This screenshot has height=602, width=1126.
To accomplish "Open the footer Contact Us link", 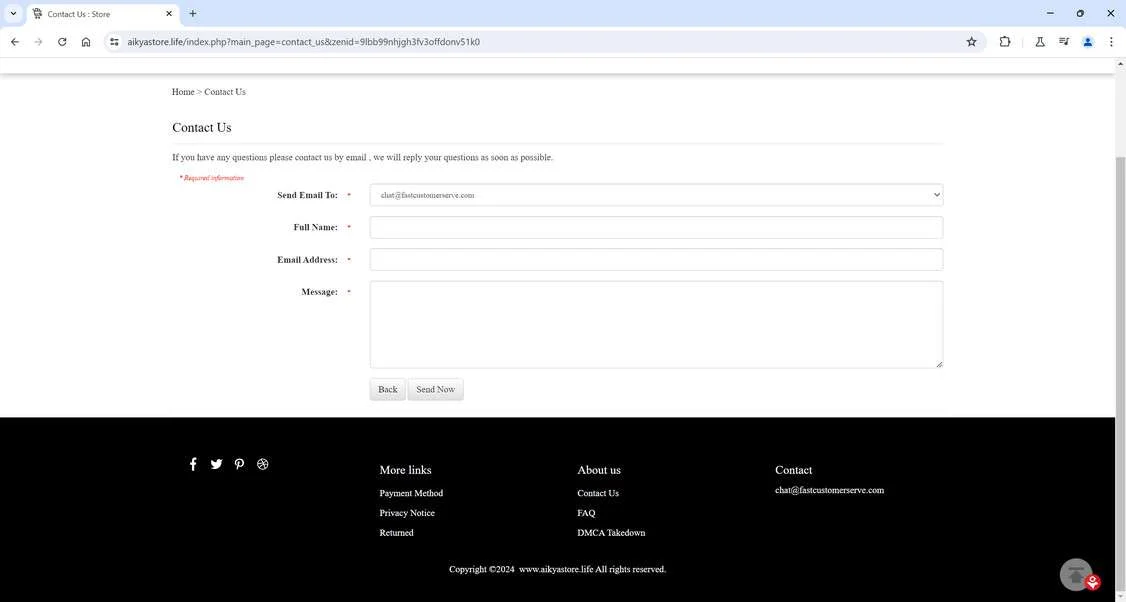I will point(598,493).
